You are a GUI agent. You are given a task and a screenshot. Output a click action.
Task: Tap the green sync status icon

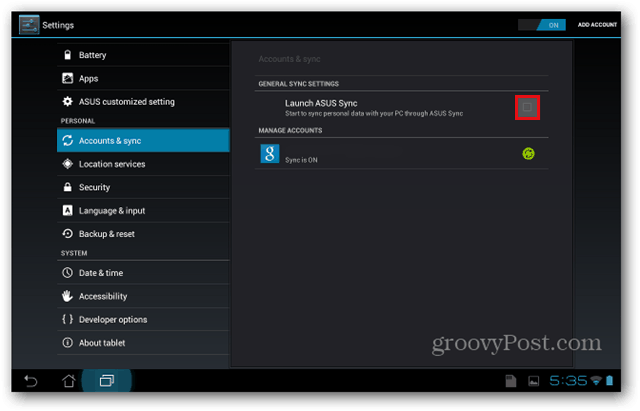(x=528, y=153)
